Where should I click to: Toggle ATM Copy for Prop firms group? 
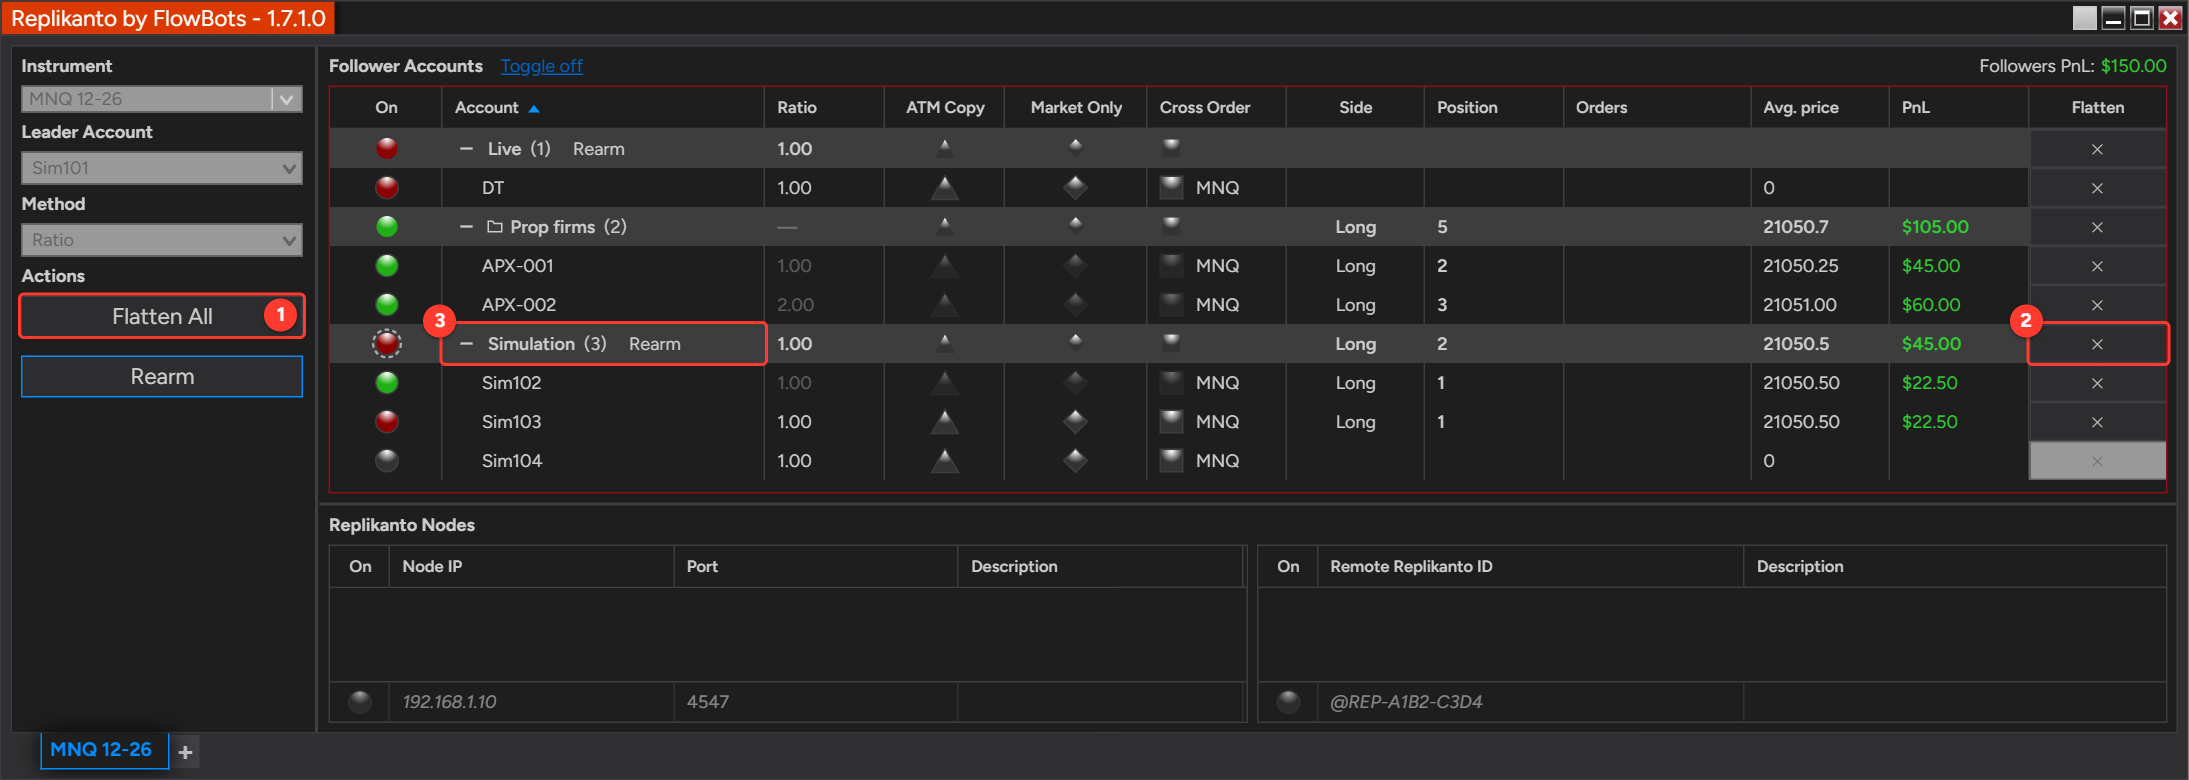coord(944,226)
